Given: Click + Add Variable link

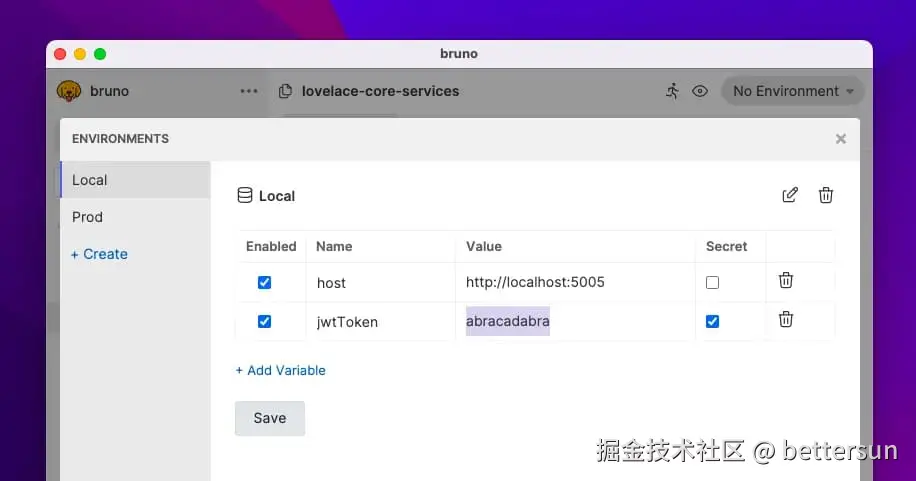Looking at the screenshot, I should coord(280,371).
